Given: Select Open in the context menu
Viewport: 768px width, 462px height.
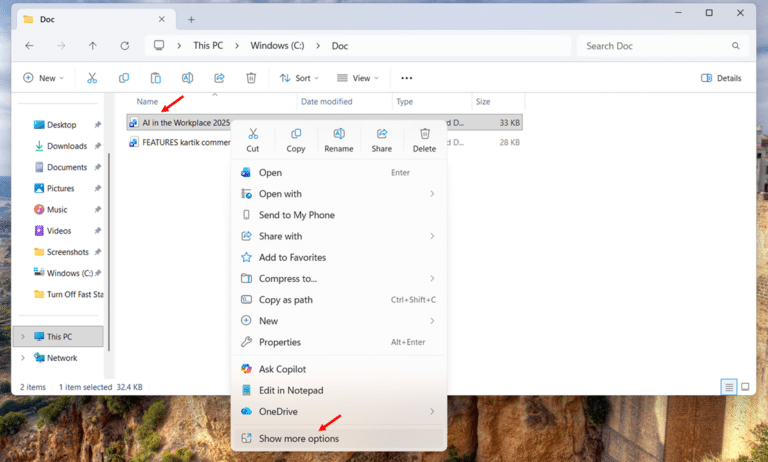Looking at the screenshot, I should tap(338, 172).
